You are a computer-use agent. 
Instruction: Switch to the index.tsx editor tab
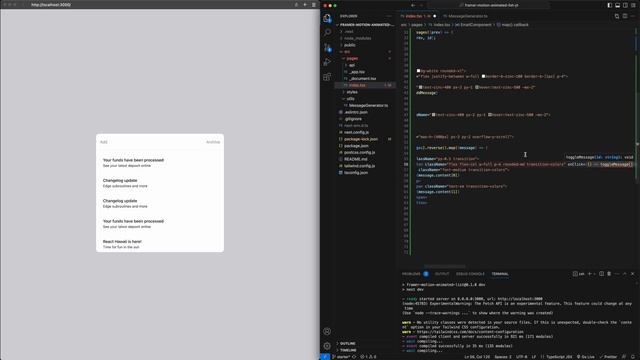(418, 16)
